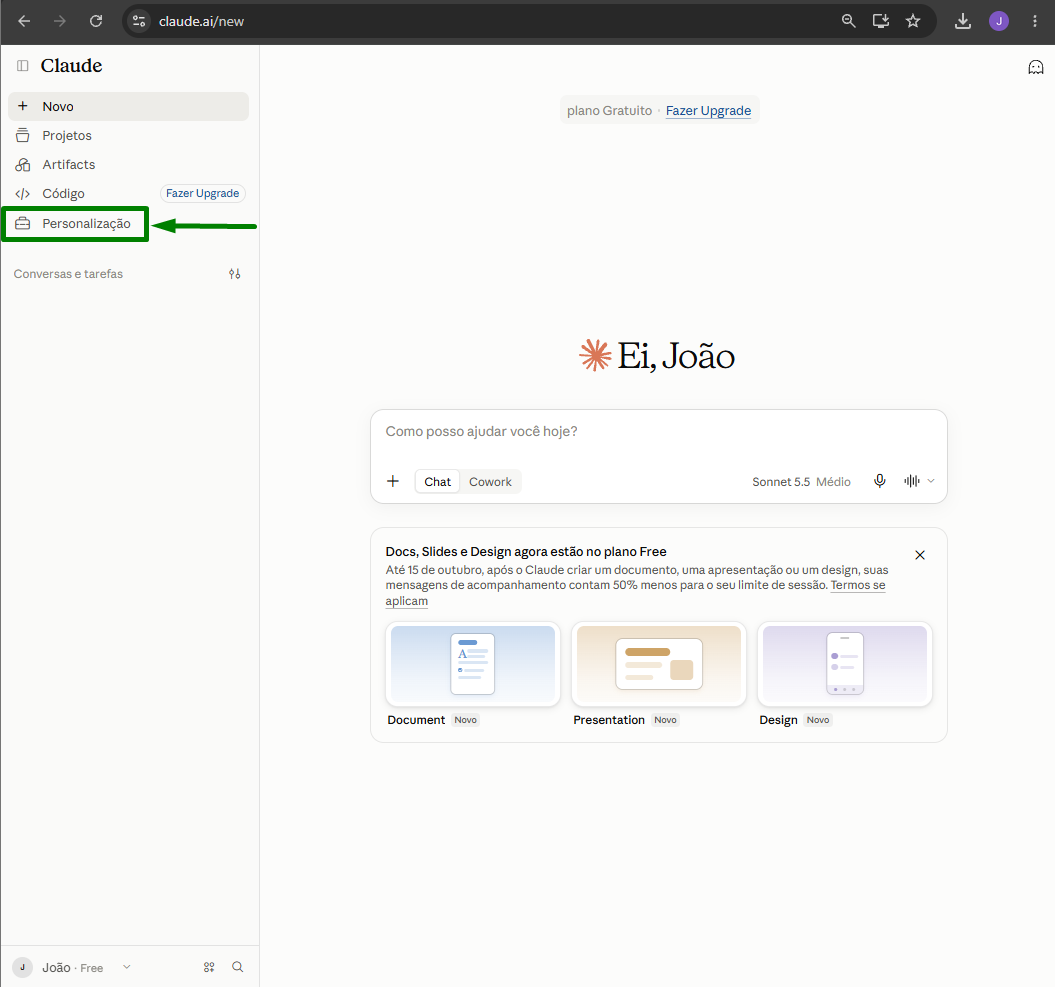Viewport: 1055px width, 987px height.
Task: Click the install app icon in address bar
Action: coord(881,21)
